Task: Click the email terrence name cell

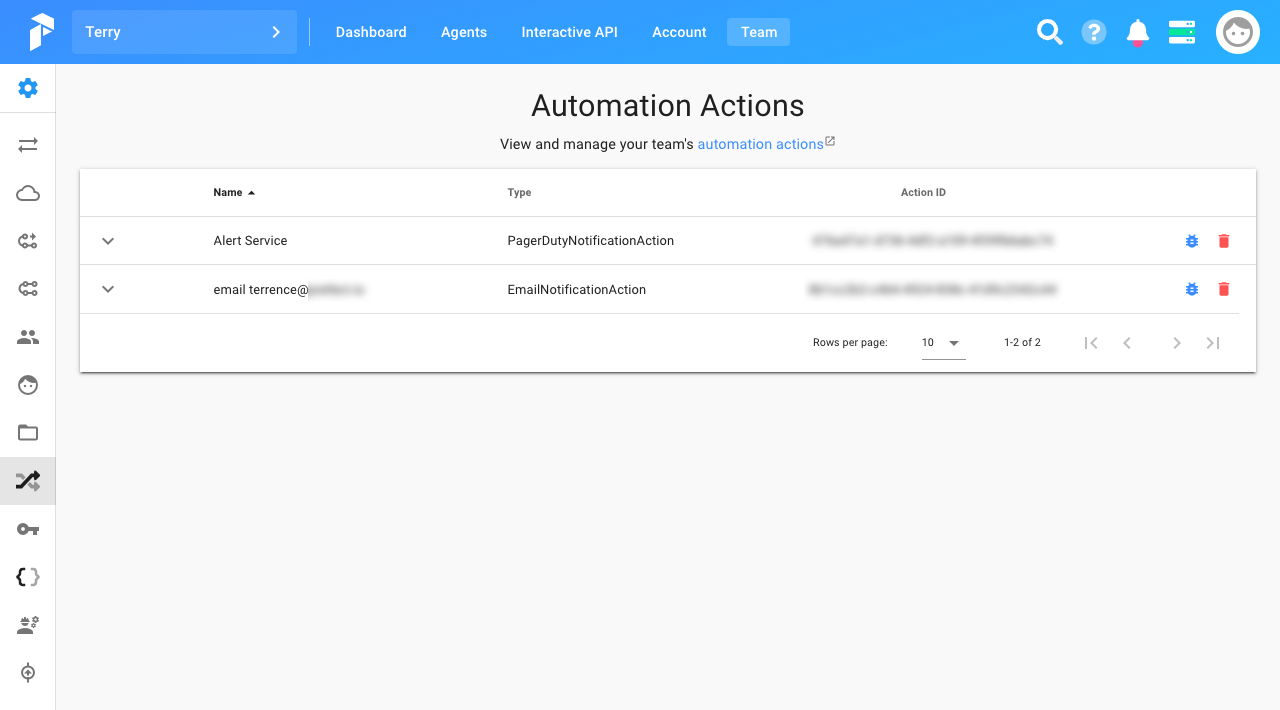Action: [x=289, y=289]
